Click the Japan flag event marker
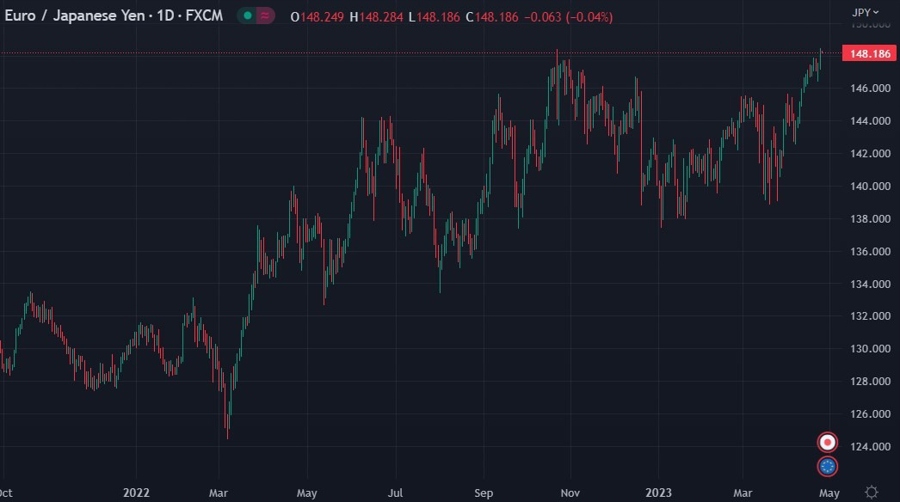 [x=827, y=442]
